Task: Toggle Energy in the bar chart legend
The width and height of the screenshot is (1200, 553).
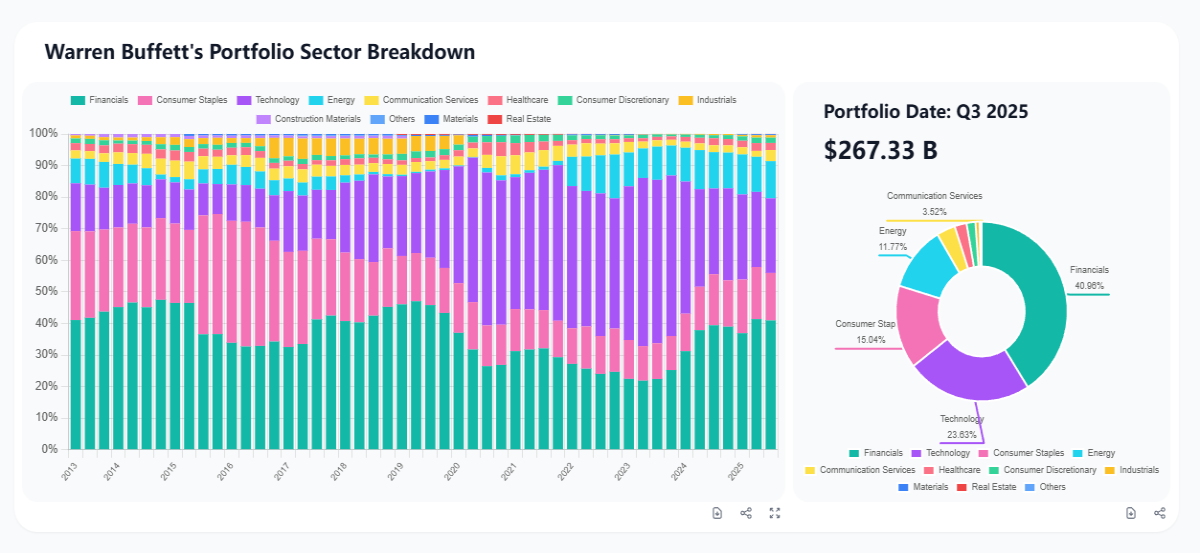Action: point(332,100)
